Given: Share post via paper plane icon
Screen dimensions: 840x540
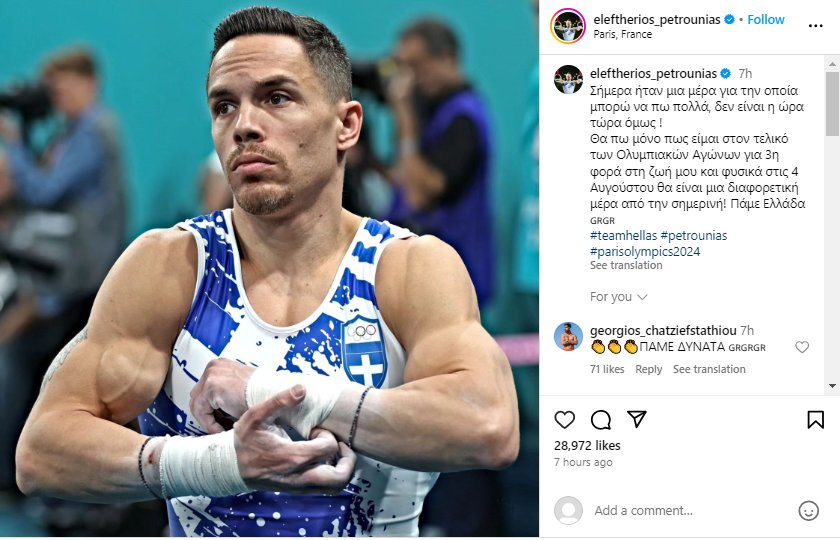Looking at the screenshot, I should 637,419.
